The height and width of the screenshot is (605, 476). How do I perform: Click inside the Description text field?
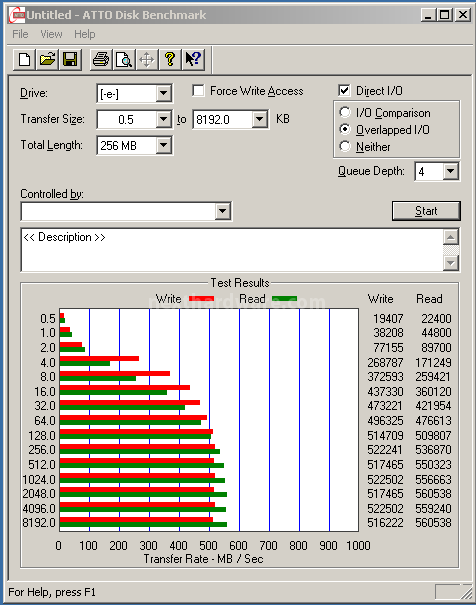pos(232,250)
